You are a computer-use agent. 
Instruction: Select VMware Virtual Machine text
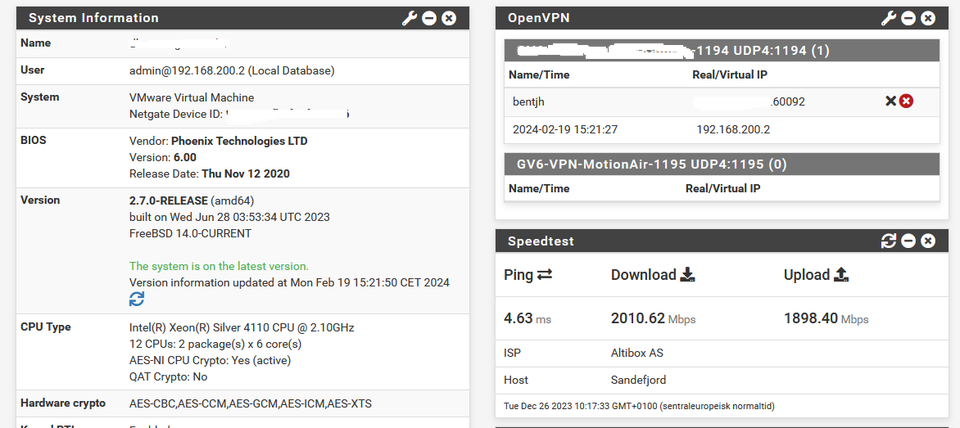tap(192, 97)
